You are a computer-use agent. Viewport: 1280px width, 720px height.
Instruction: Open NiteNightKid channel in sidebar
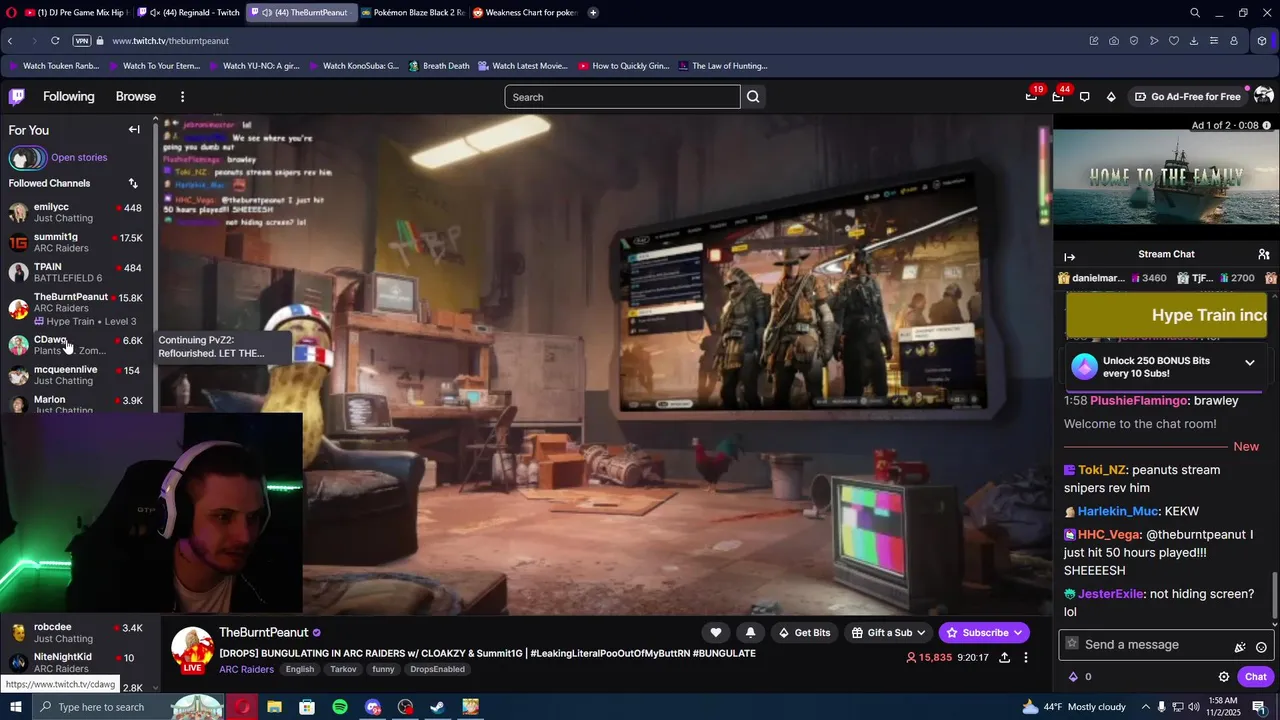tap(76, 663)
